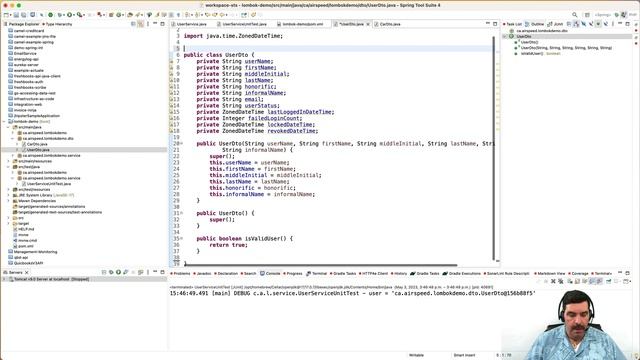
Task: Open the Progress tab
Action: [293, 273]
